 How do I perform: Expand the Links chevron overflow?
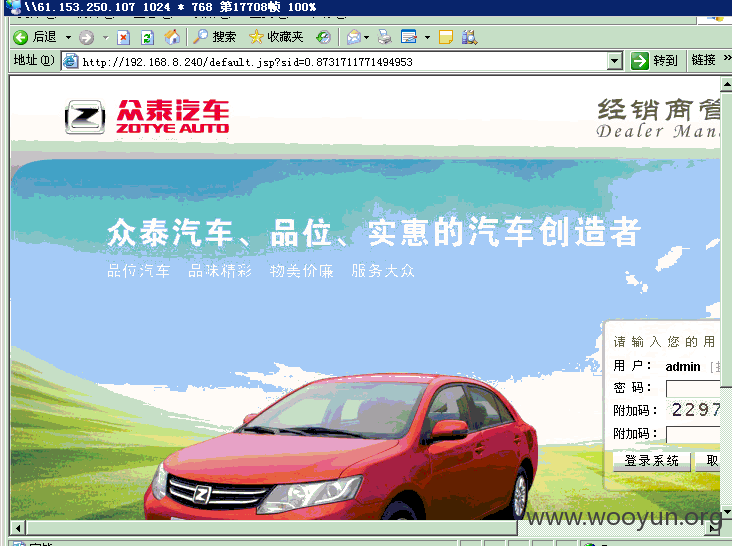726,58
